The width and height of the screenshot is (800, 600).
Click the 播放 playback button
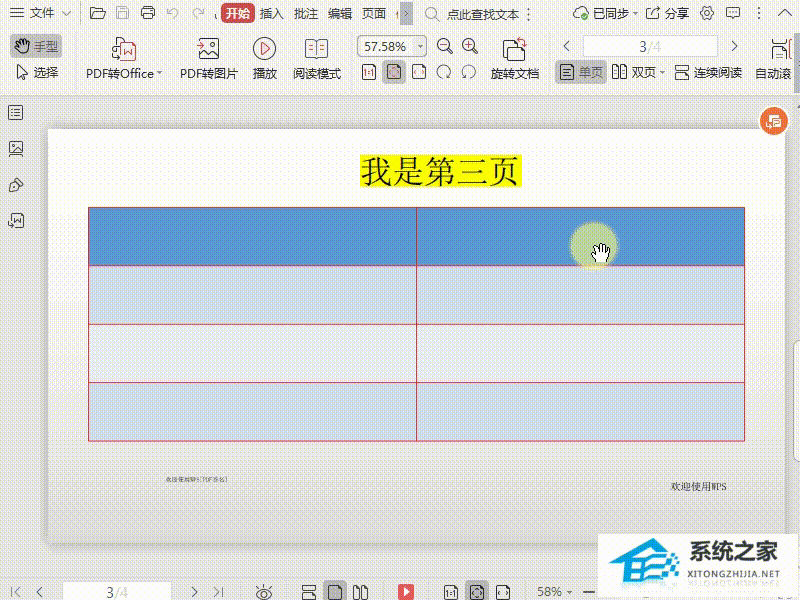[x=264, y=57]
